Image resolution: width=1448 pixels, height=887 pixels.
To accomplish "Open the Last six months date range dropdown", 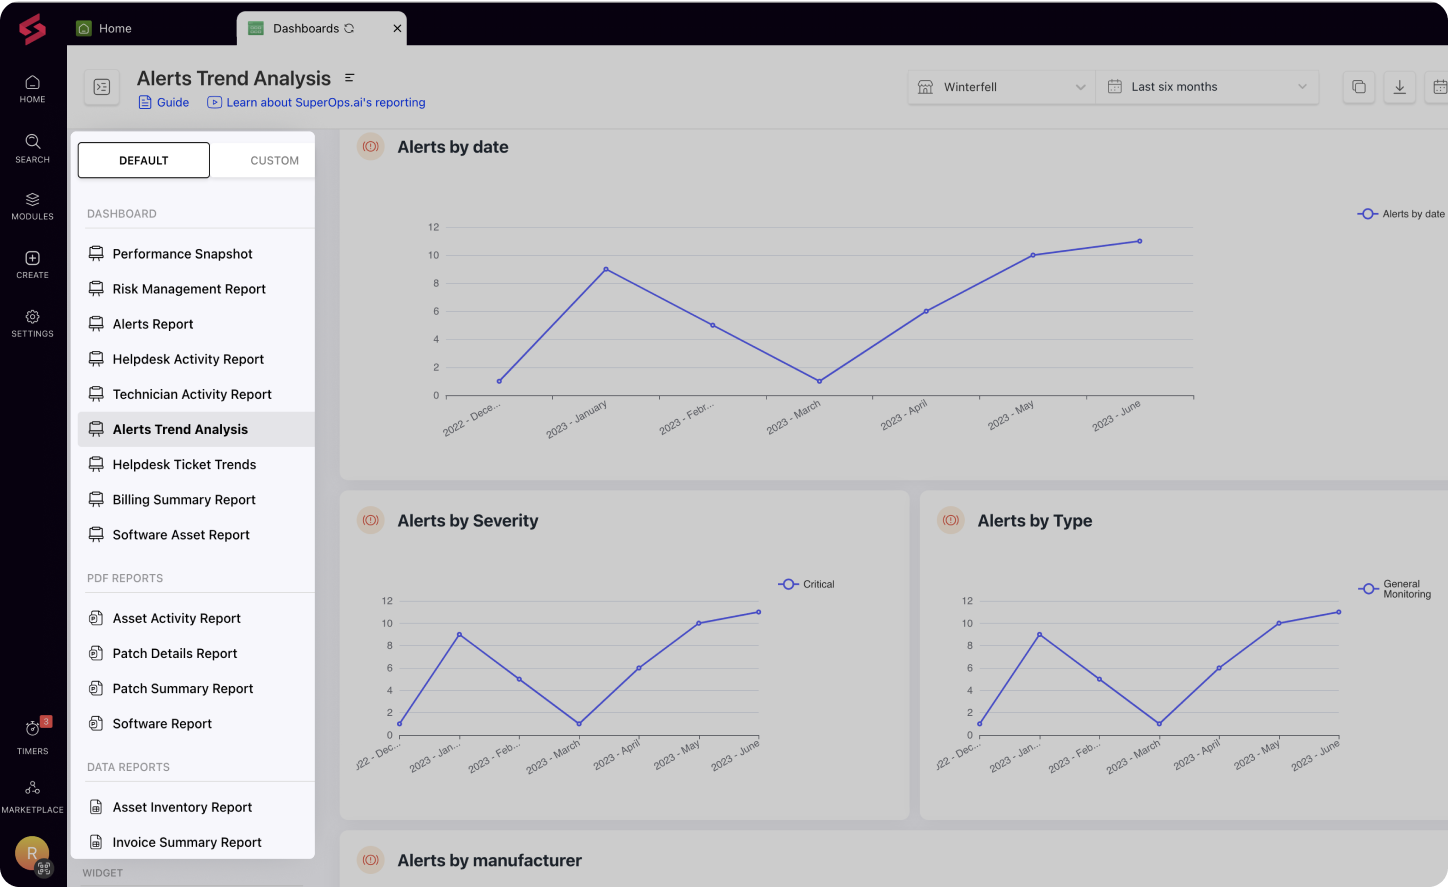I will [x=1207, y=87].
